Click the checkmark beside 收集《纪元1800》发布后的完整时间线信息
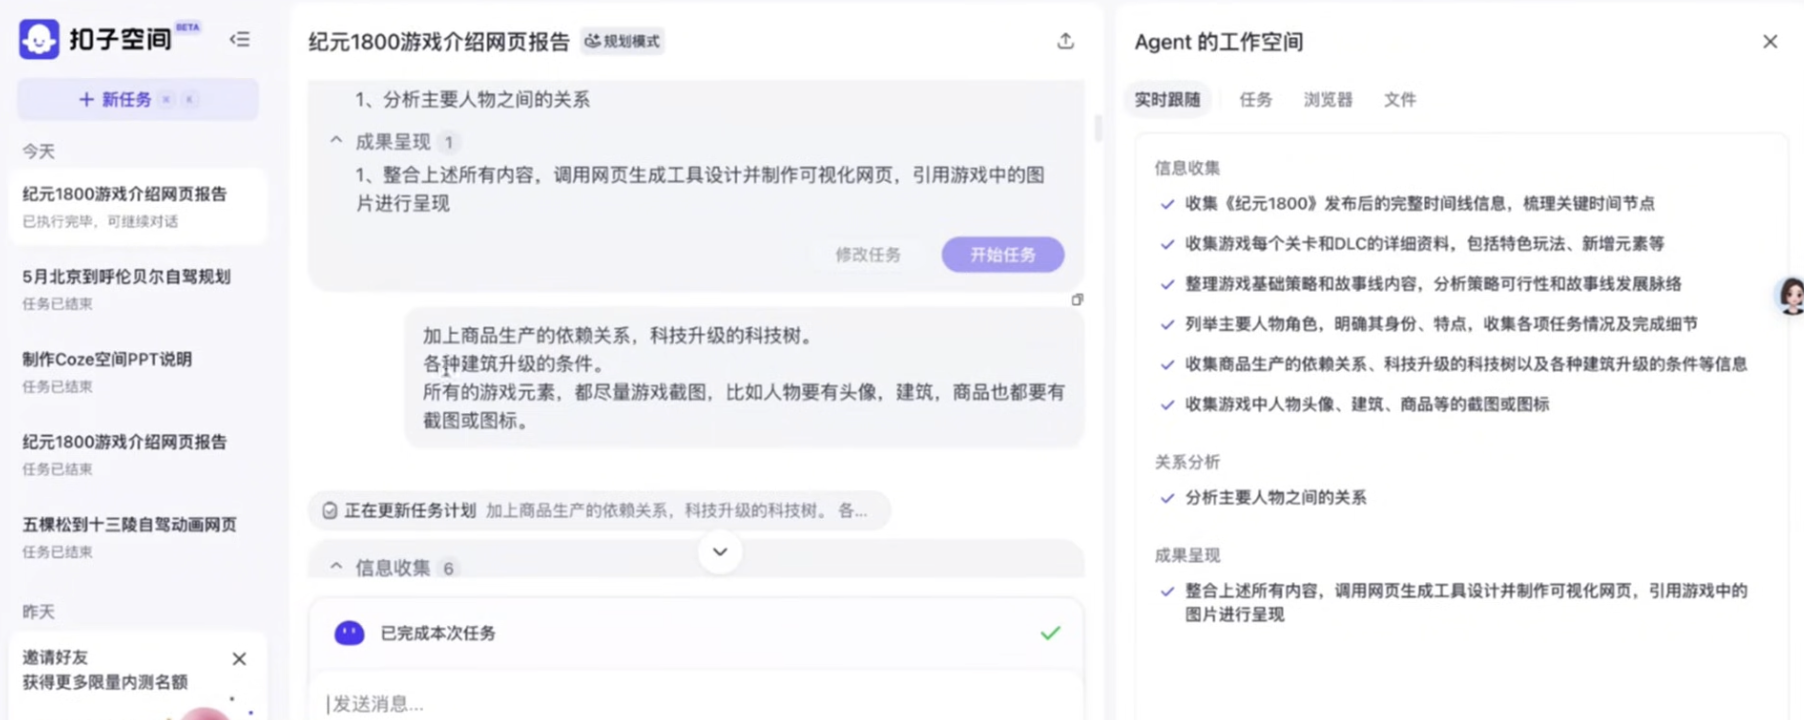Image resolution: width=1804 pixels, height=720 pixels. click(x=1166, y=204)
